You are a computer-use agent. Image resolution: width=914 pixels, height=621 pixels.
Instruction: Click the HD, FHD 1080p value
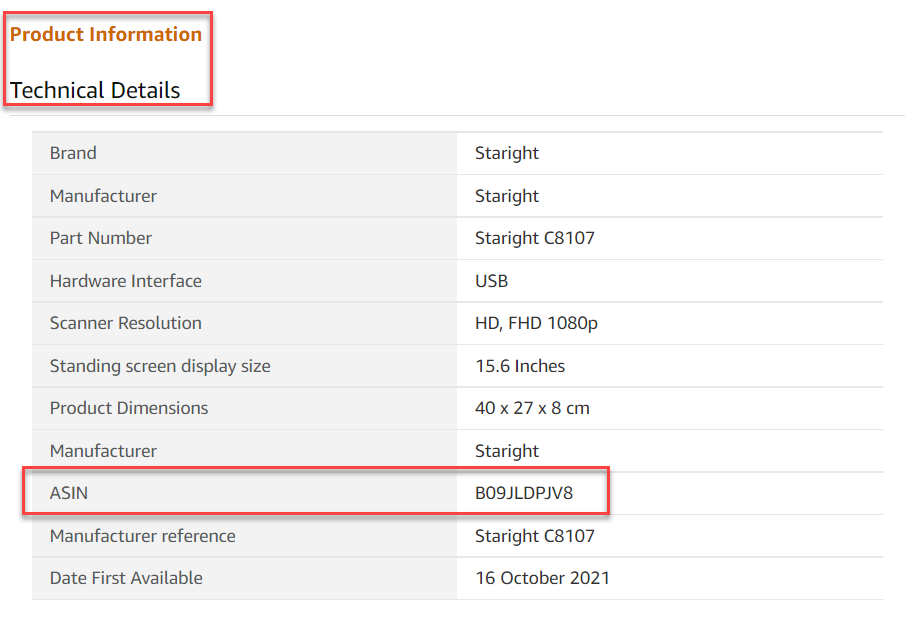point(536,324)
